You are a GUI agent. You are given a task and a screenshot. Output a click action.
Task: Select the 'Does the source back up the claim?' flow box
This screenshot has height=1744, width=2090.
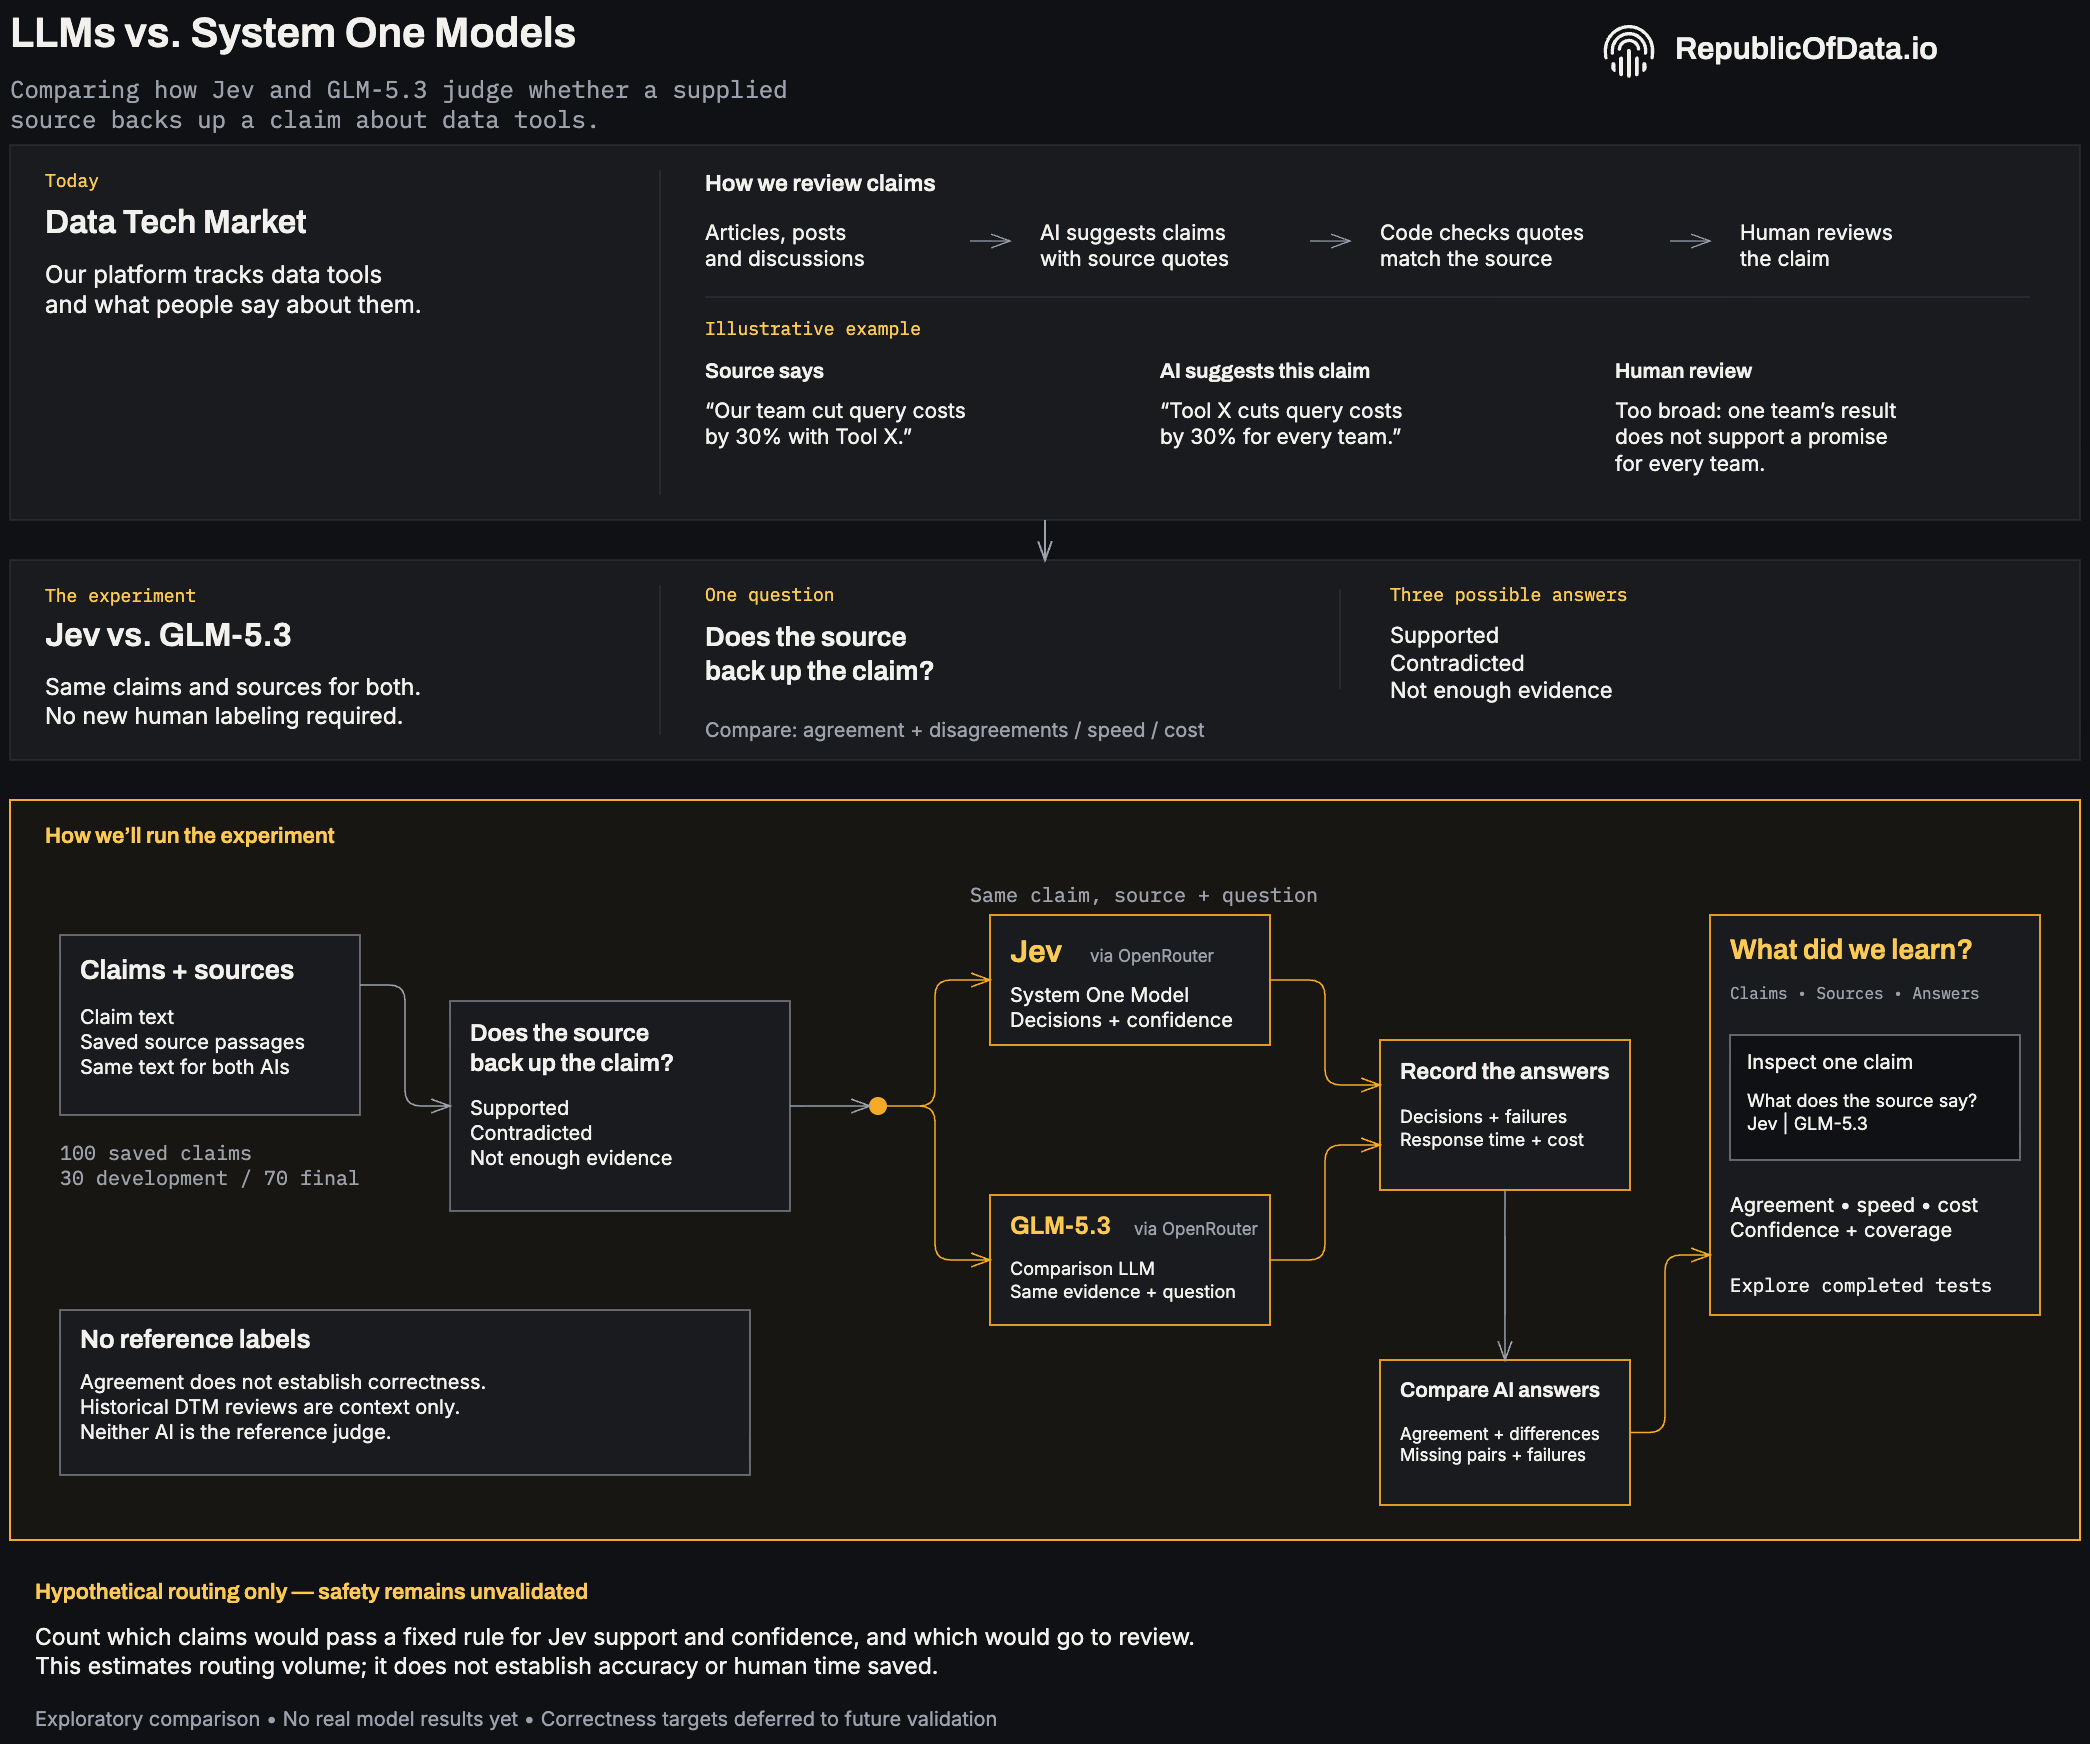tap(620, 1106)
